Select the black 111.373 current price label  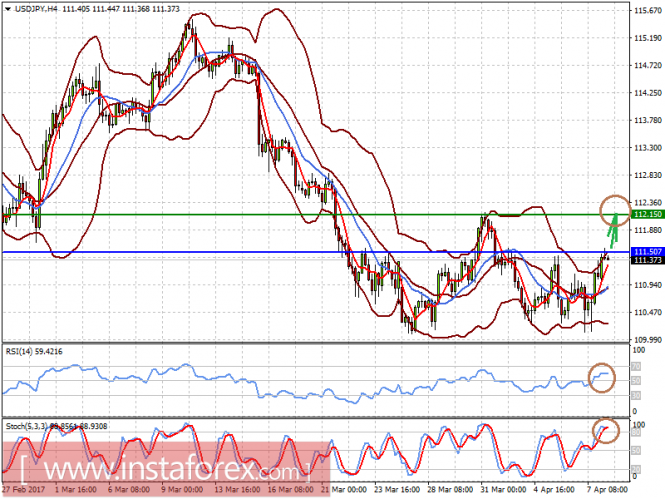tap(648, 260)
